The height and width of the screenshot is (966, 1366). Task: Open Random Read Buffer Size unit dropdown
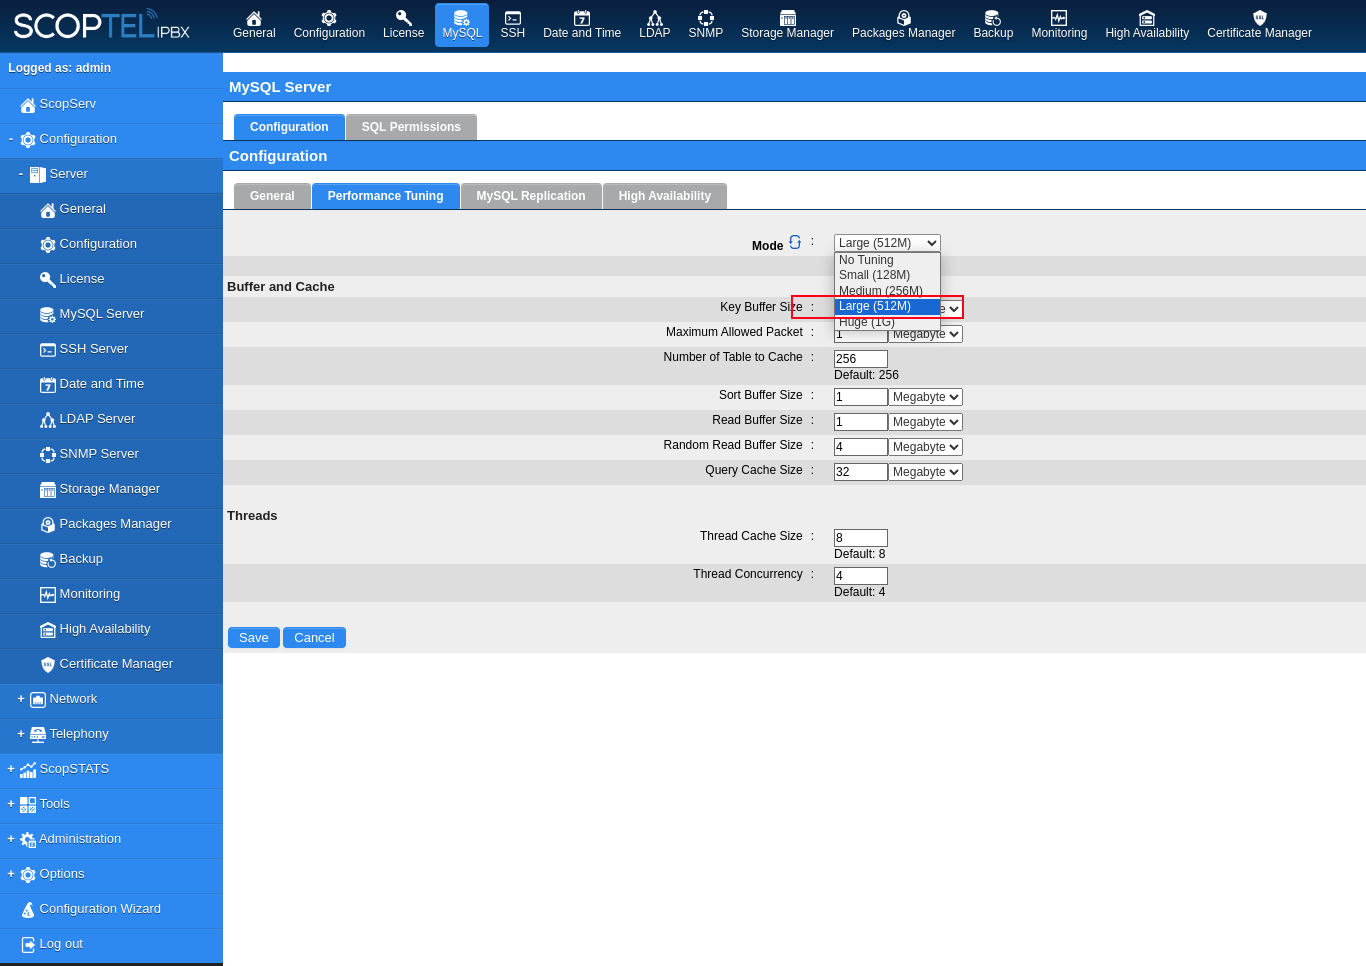925,447
